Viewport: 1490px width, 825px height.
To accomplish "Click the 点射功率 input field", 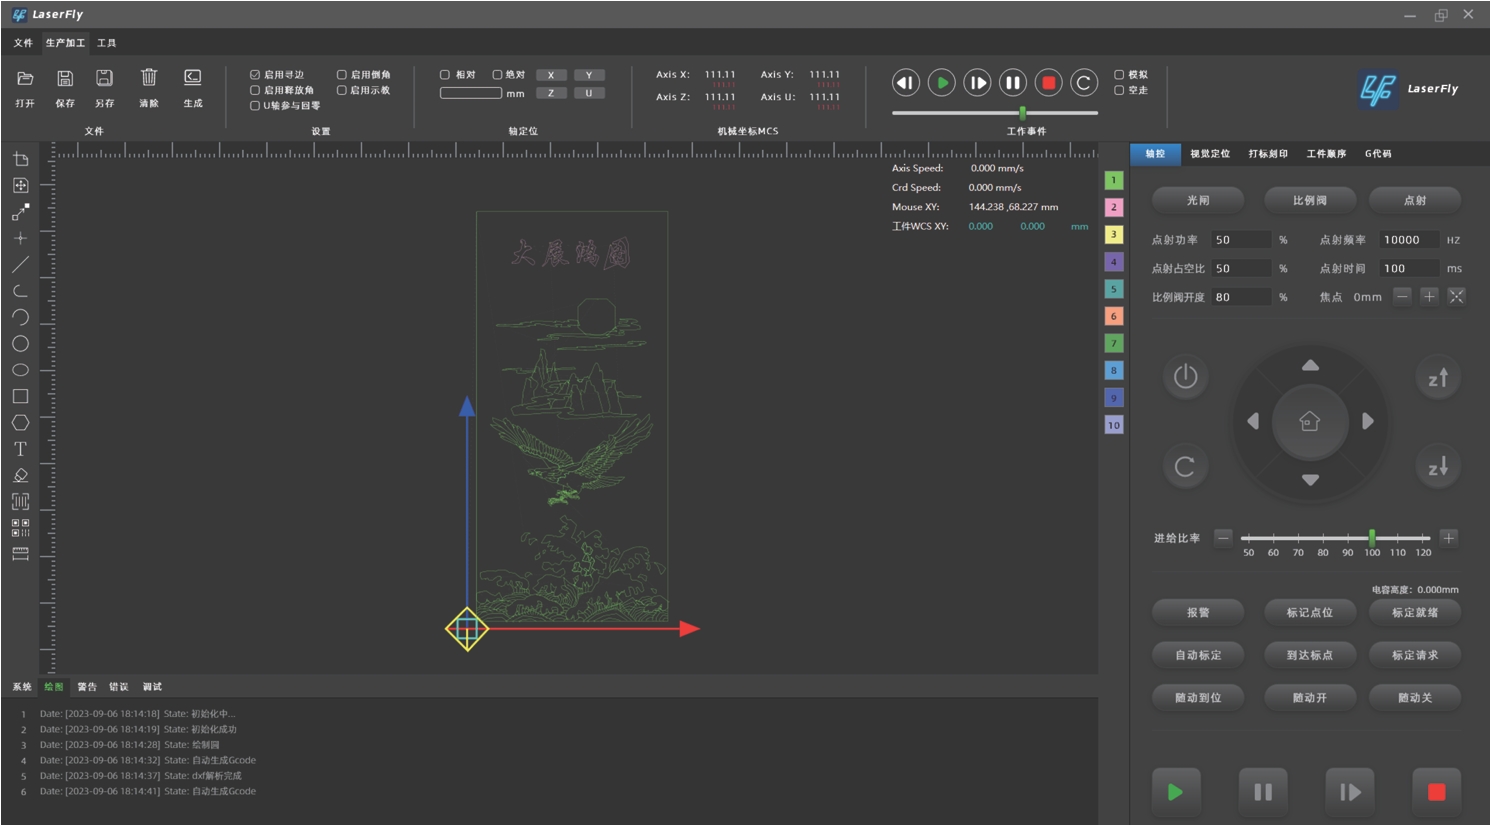I will click(x=1240, y=240).
